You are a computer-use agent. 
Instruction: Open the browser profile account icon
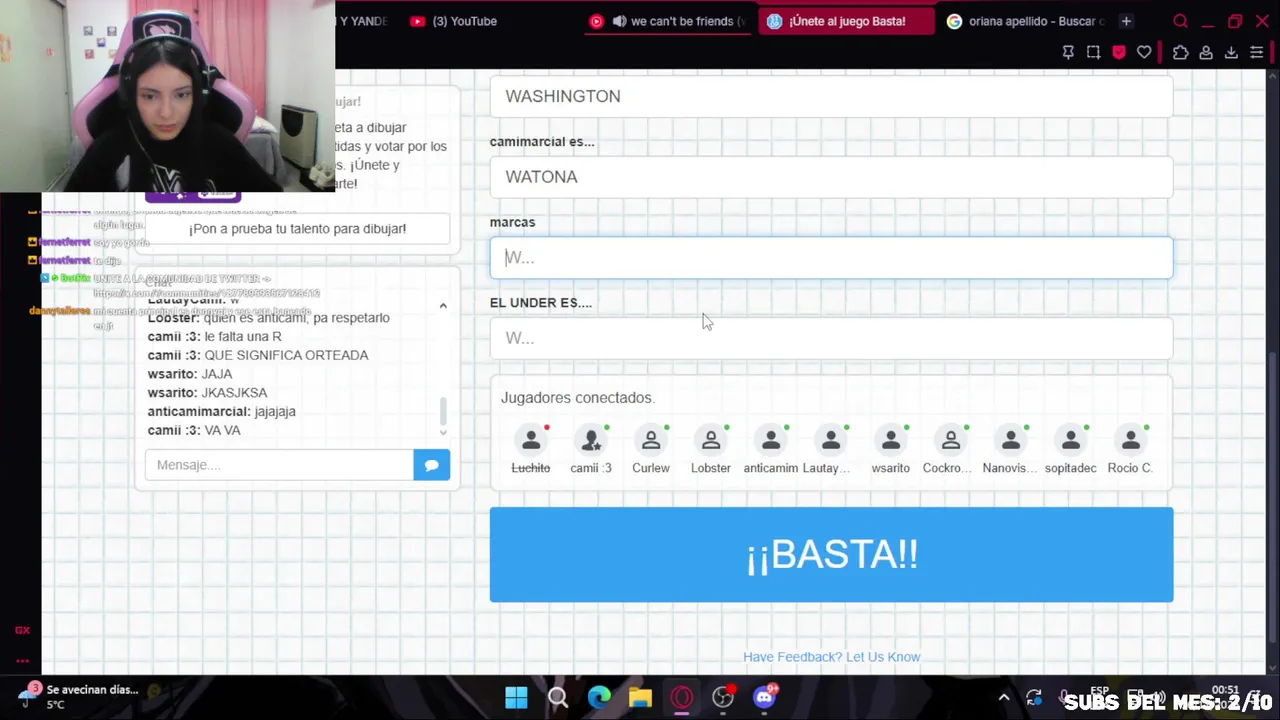point(1206,52)
